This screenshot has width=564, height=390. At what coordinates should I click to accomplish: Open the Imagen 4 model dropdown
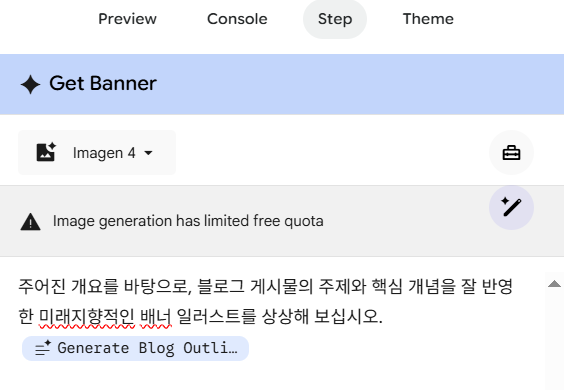coord(97,153)
